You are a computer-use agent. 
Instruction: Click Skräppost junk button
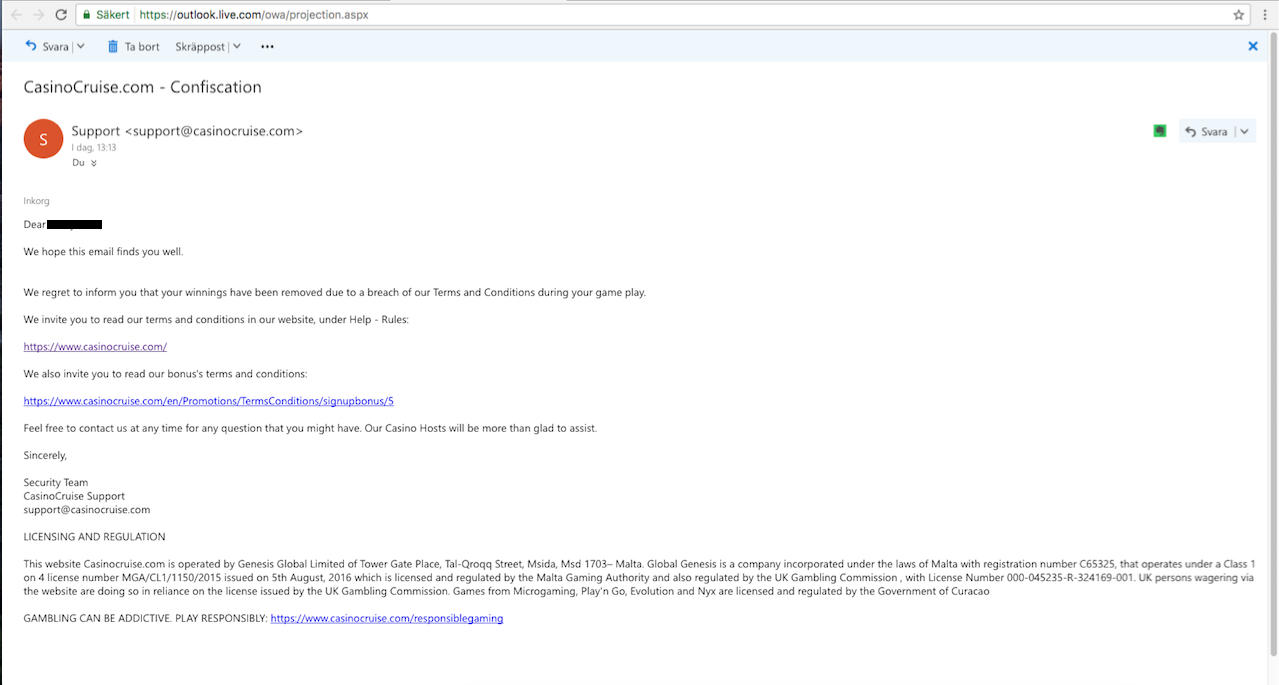tap(200, 46)
